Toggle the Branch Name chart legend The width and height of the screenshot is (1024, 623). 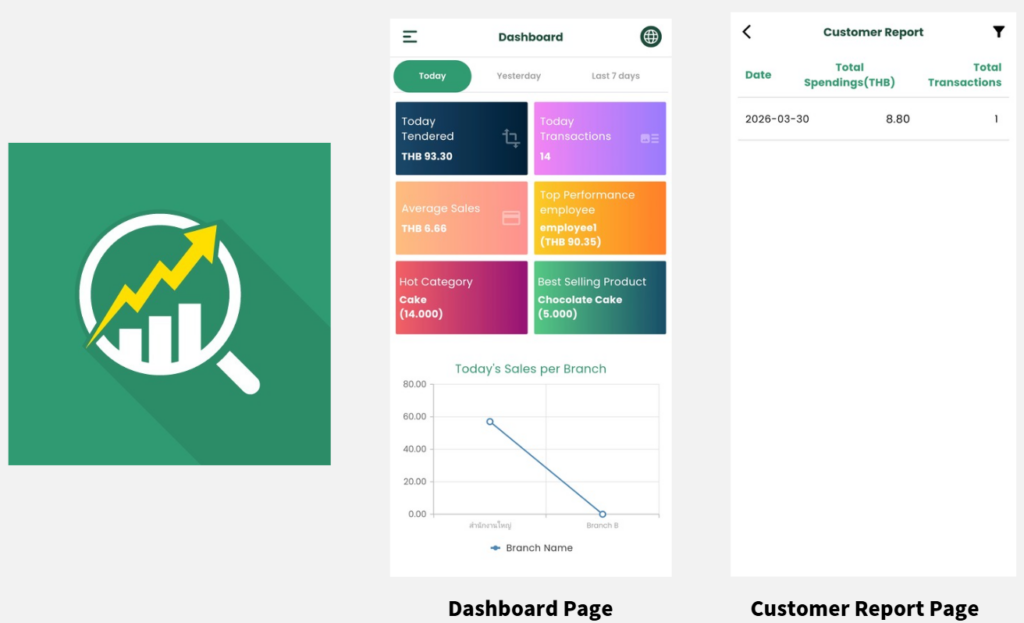(x=531, y=548)
